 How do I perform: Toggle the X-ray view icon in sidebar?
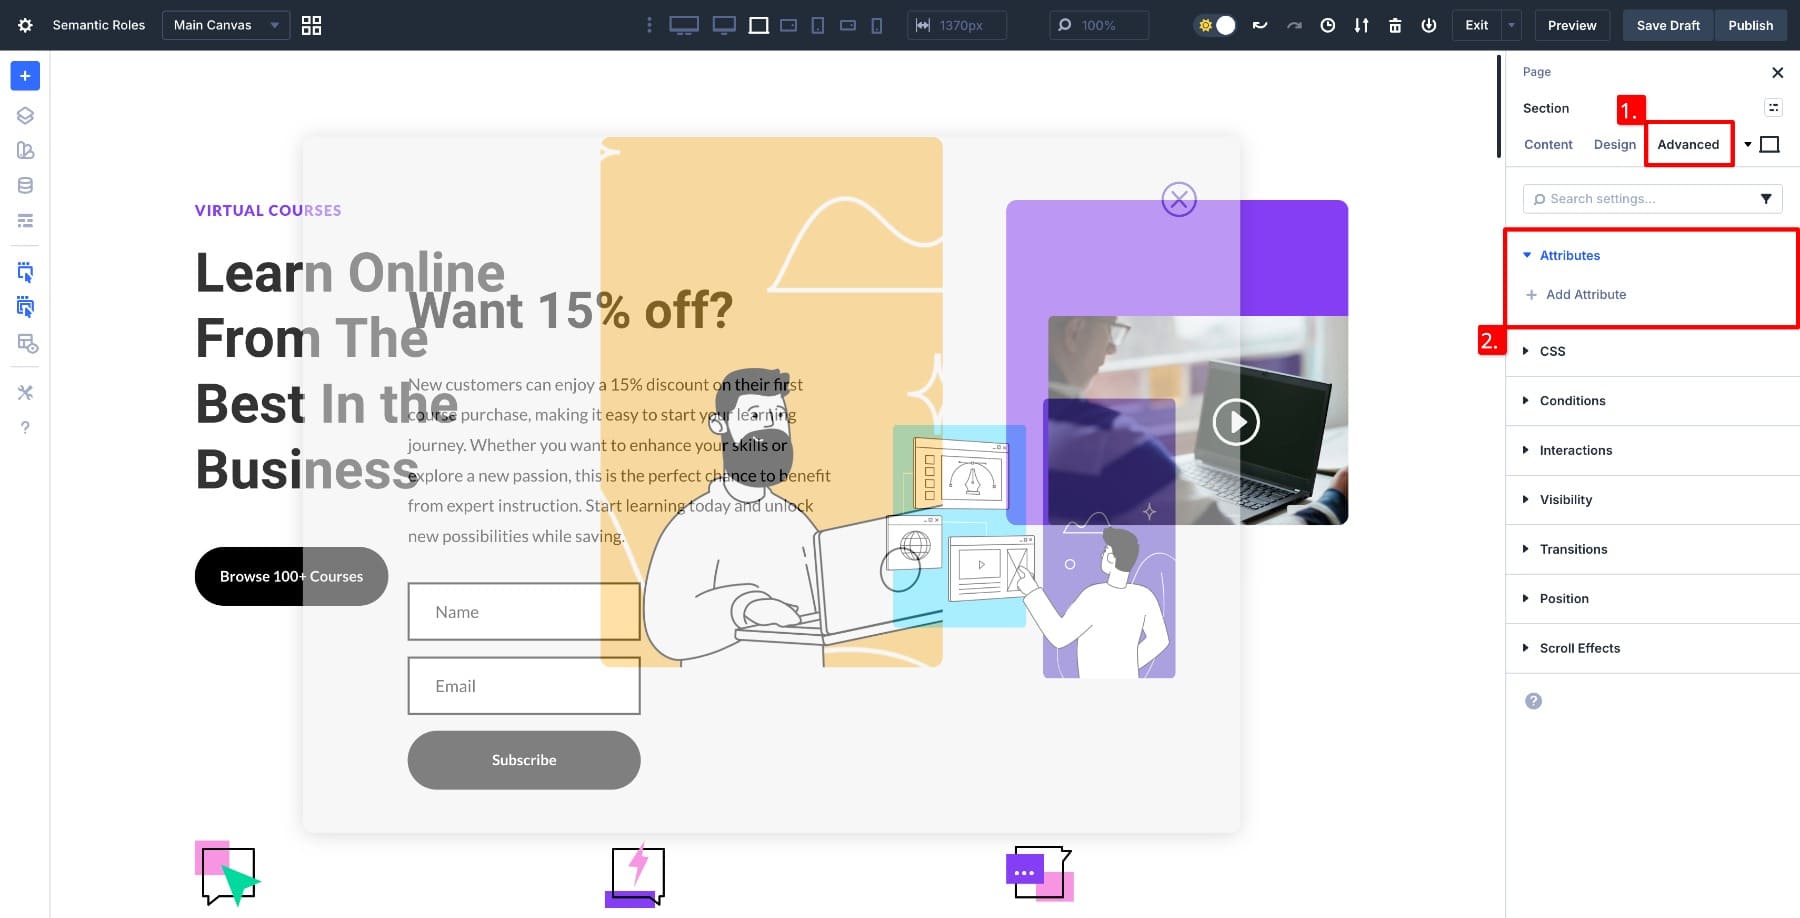pos(26,344)
